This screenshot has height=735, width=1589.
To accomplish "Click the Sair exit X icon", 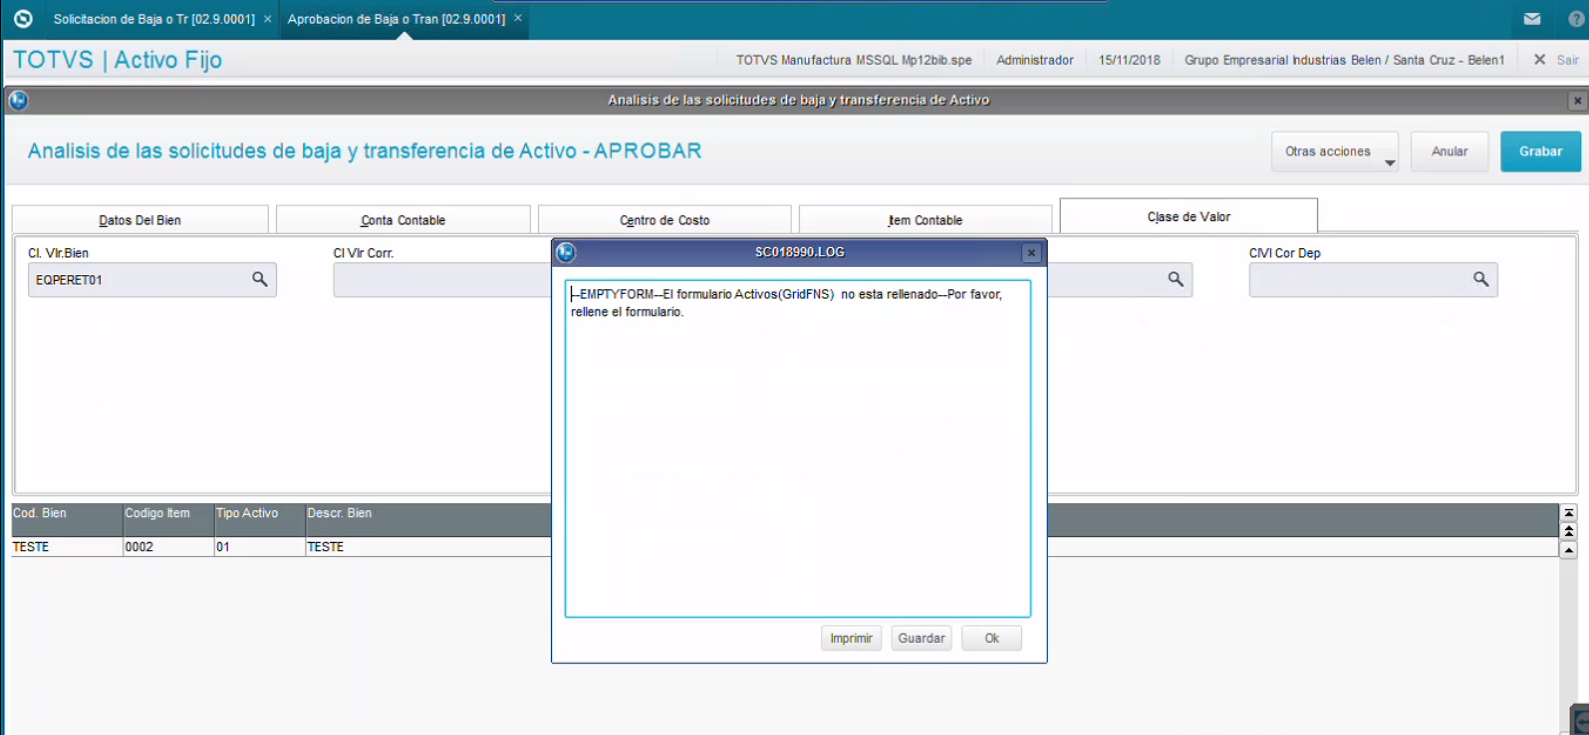I will coord(1540,60).
